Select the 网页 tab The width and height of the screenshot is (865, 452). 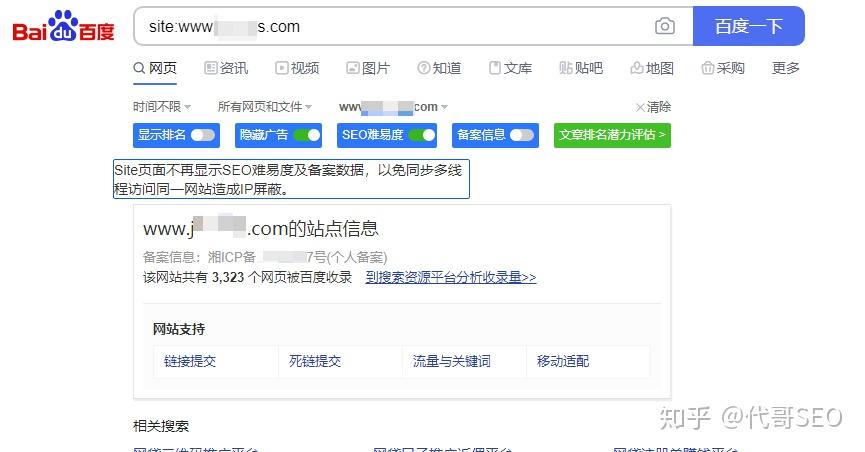tap(155, 68)
